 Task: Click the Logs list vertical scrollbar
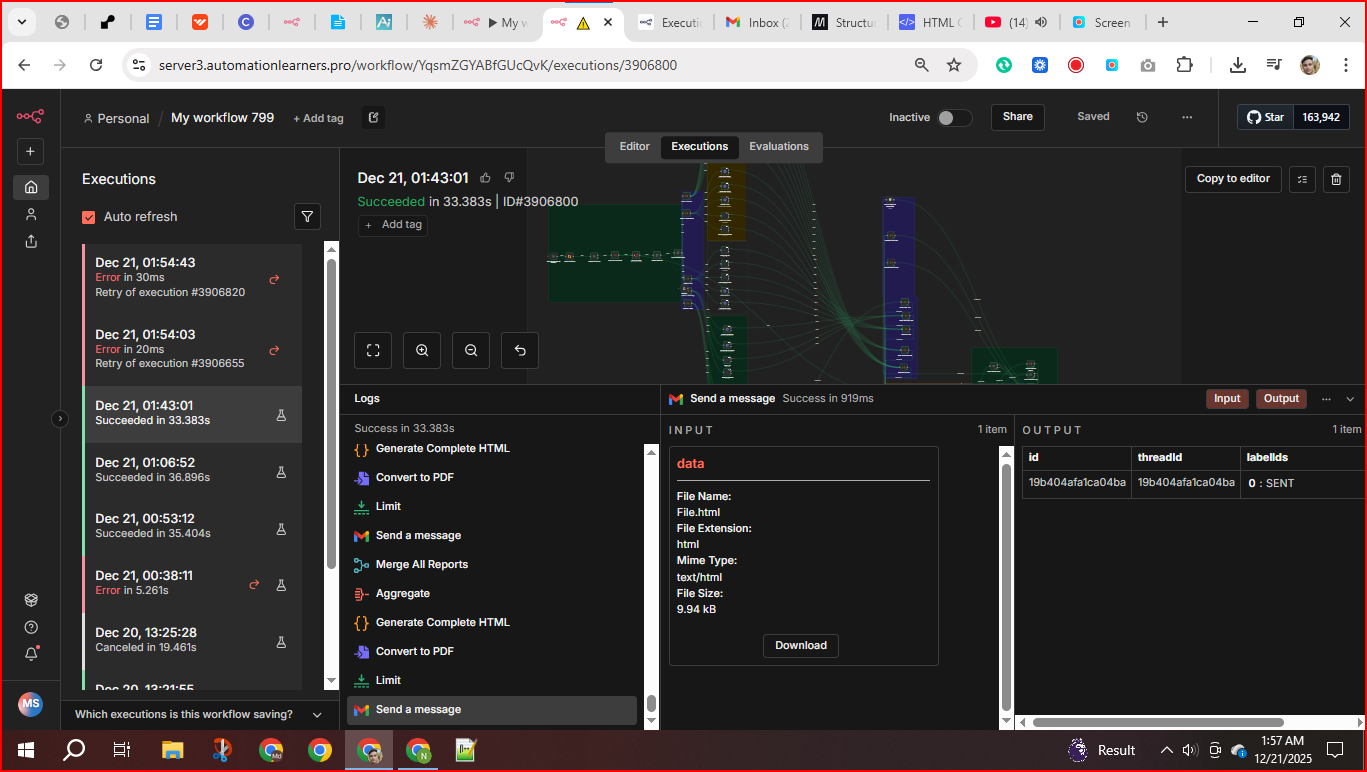pos(651,704)
